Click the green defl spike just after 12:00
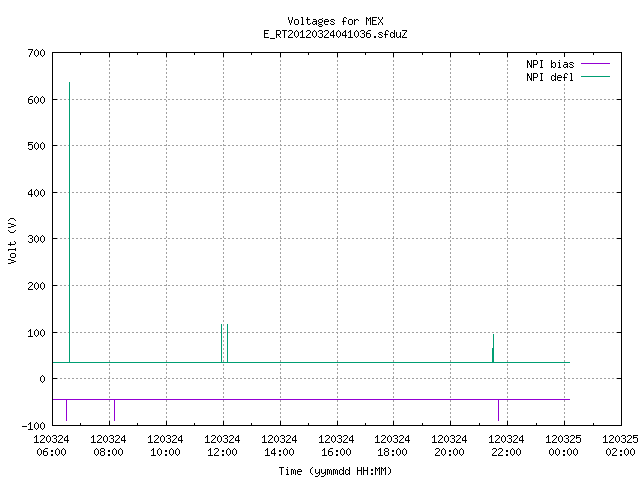The width and height of the screenshot is (640, 480). point(227,343)
